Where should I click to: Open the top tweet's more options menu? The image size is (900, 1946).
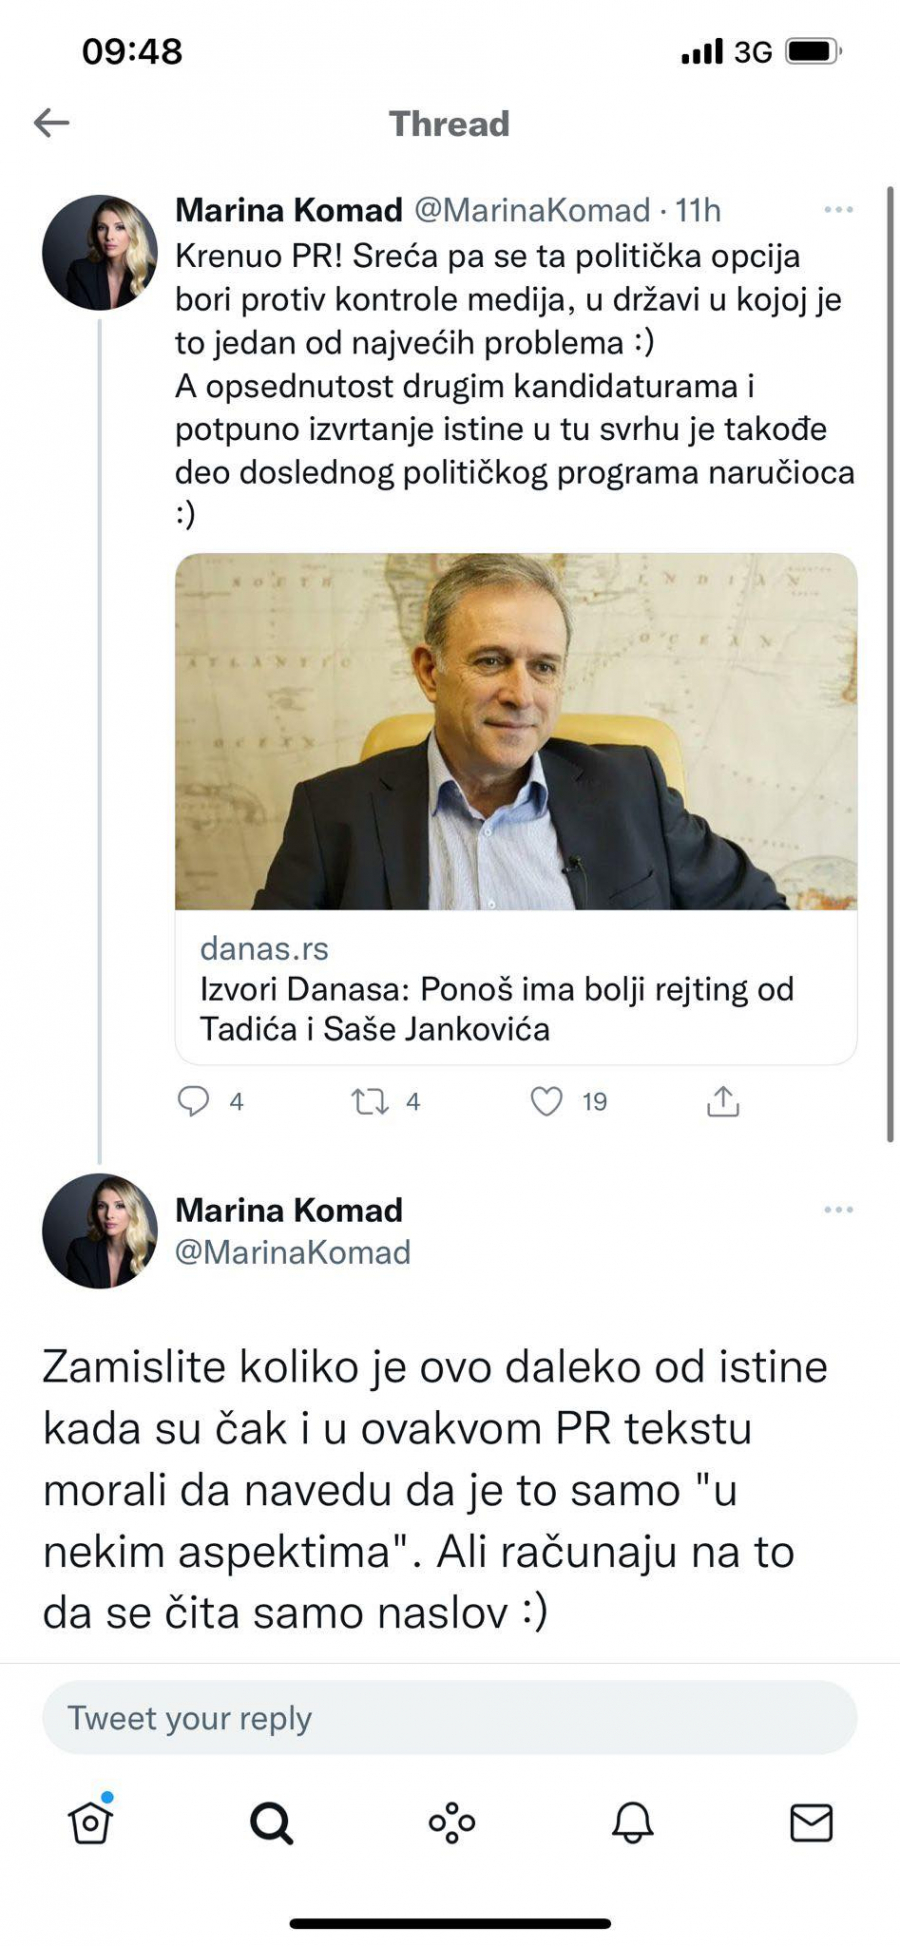point(837,208)
